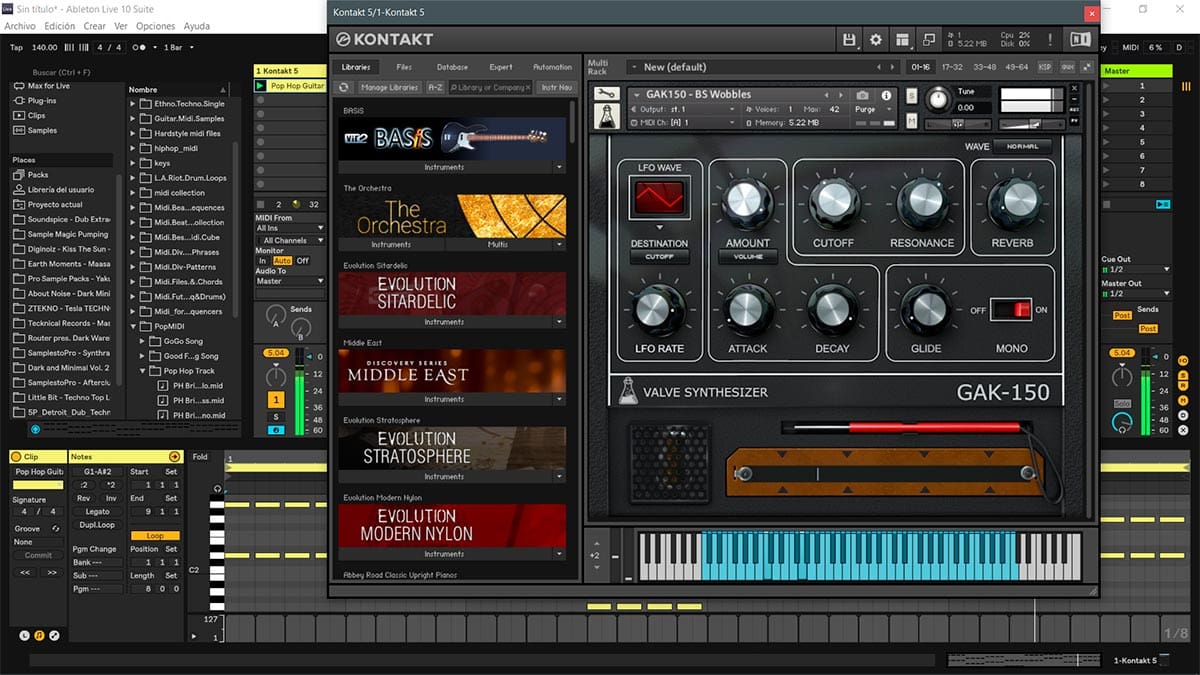This screenshot has height=675, width=1200.
Task: Show GAK150 instrument info icon
Action: point(885,95)
